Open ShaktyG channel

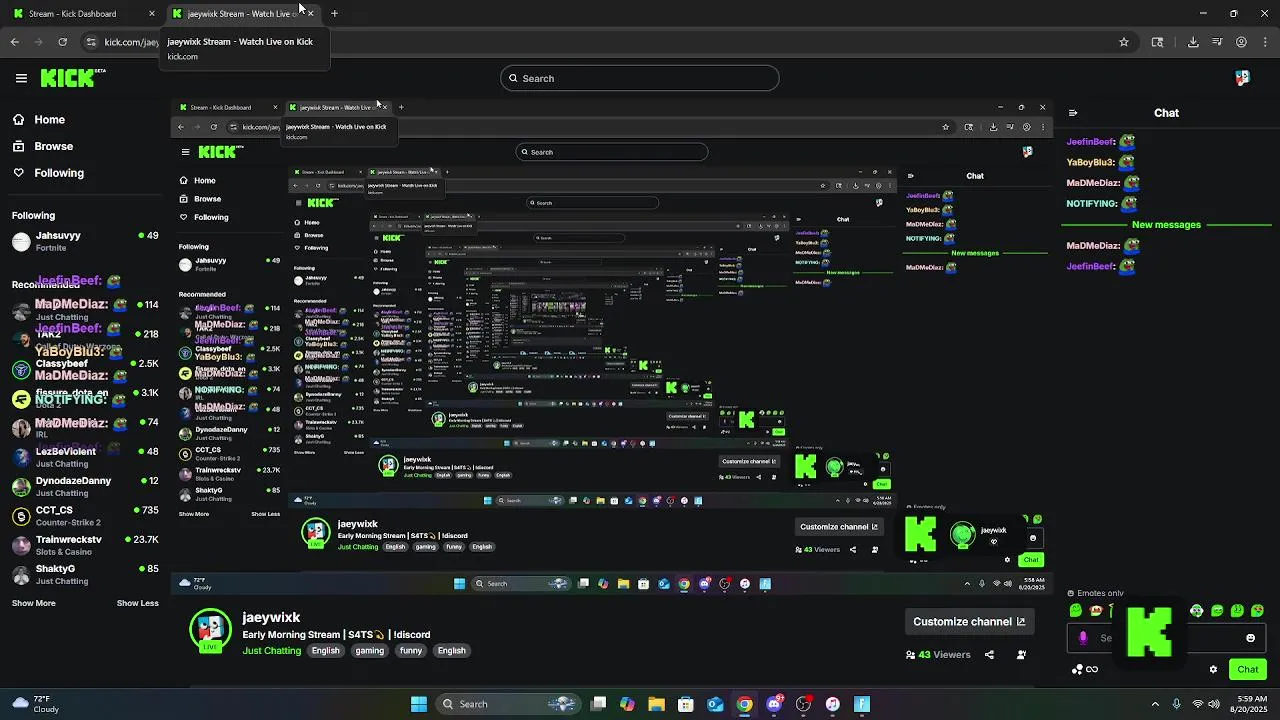[x=85, y=574]
